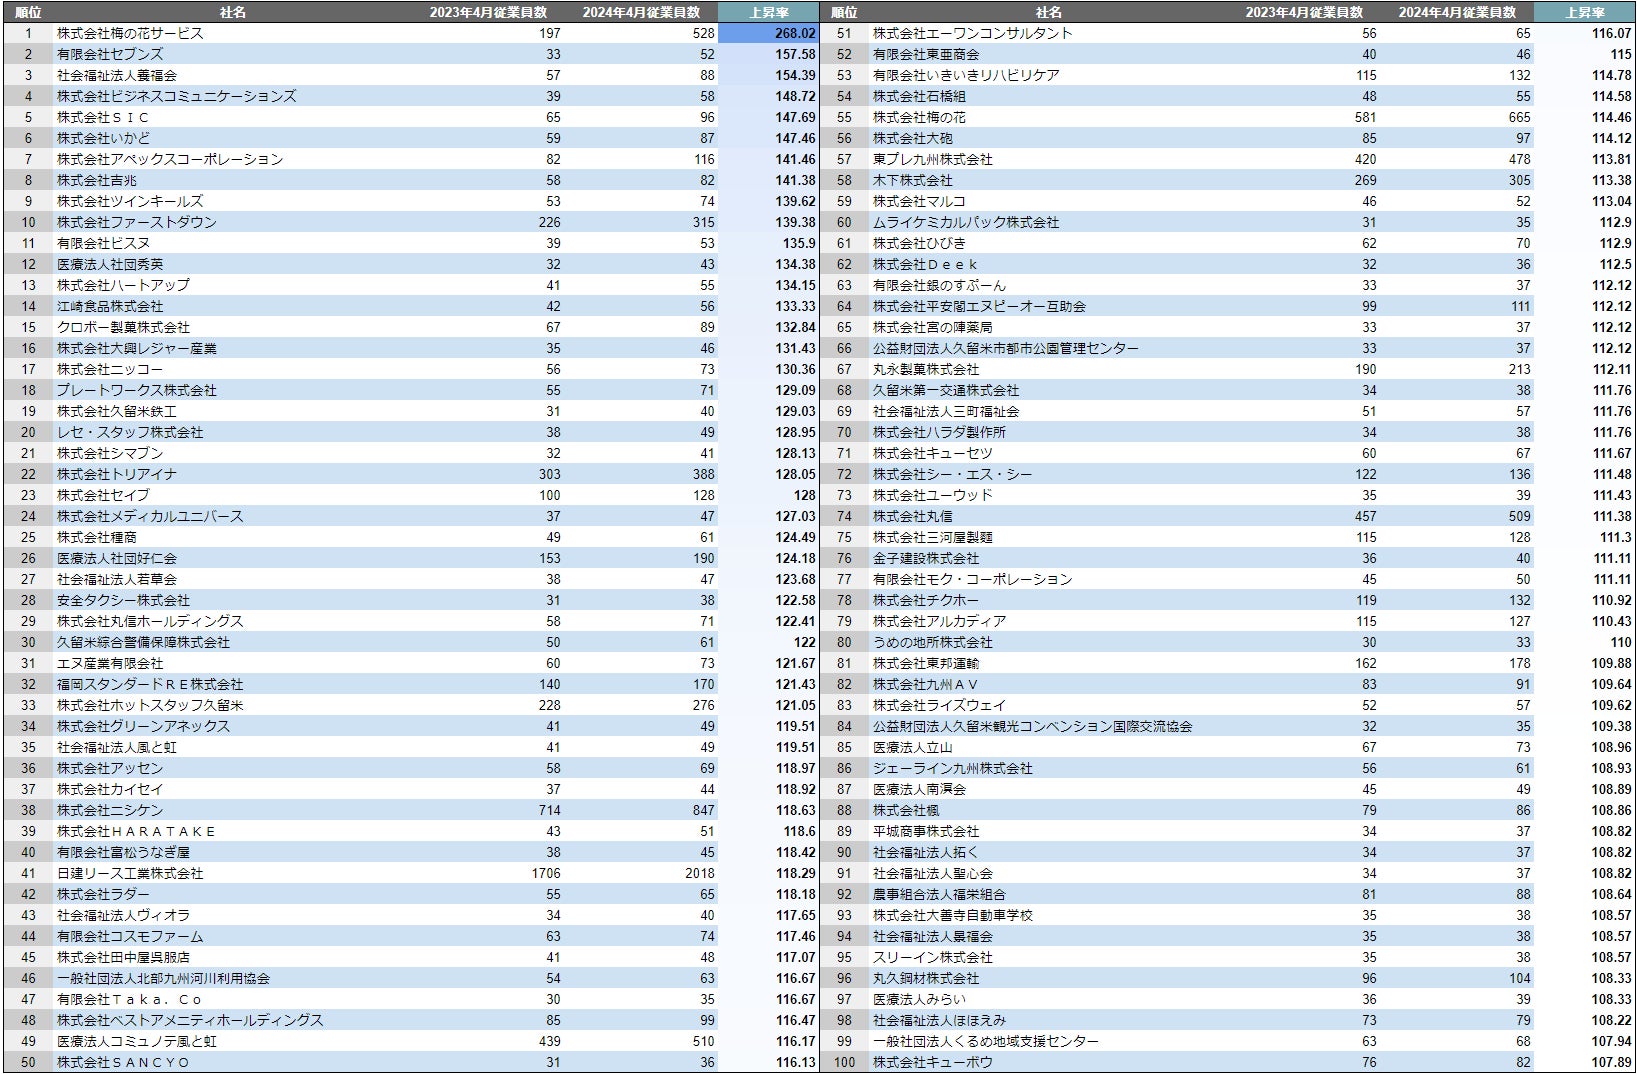Click company 有限会社富松うなぎ屋

pyautogui.click(x=123, y=852)
